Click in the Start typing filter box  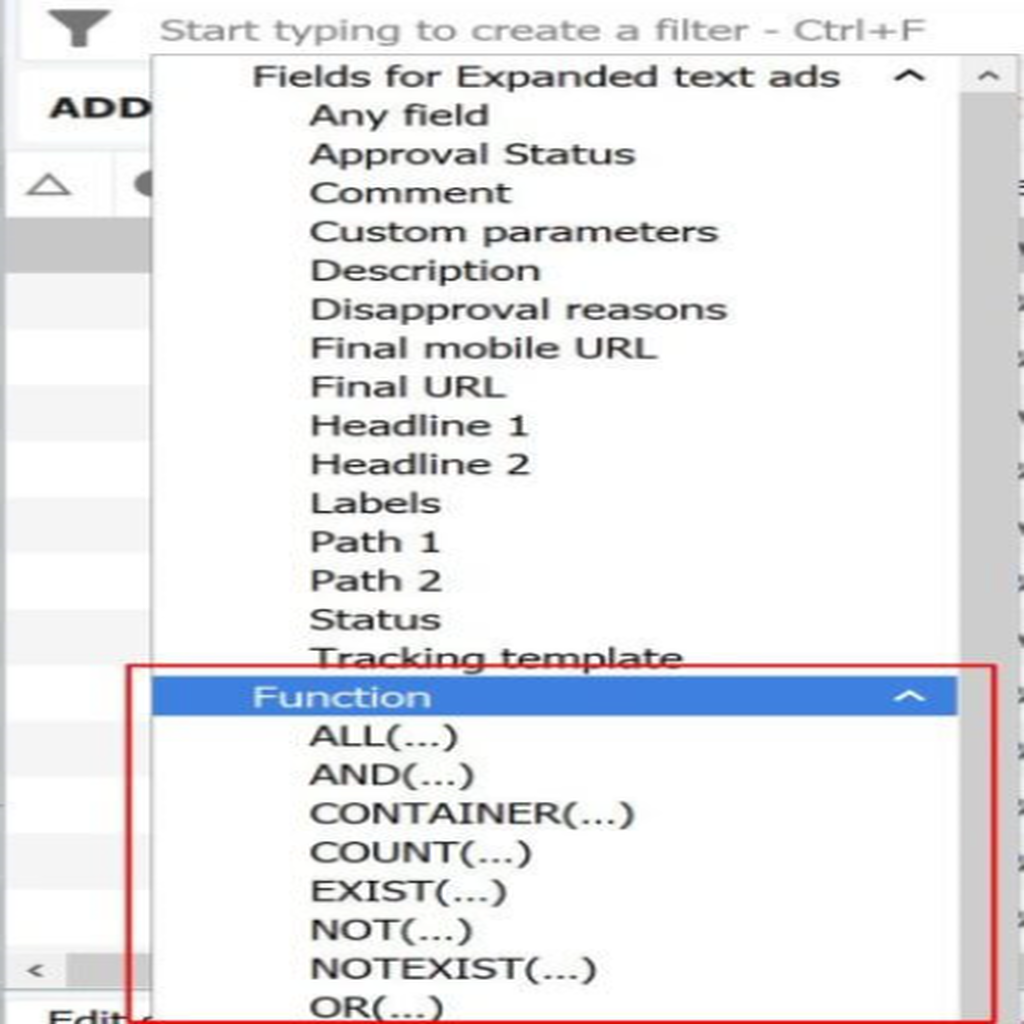coord(542,30)
